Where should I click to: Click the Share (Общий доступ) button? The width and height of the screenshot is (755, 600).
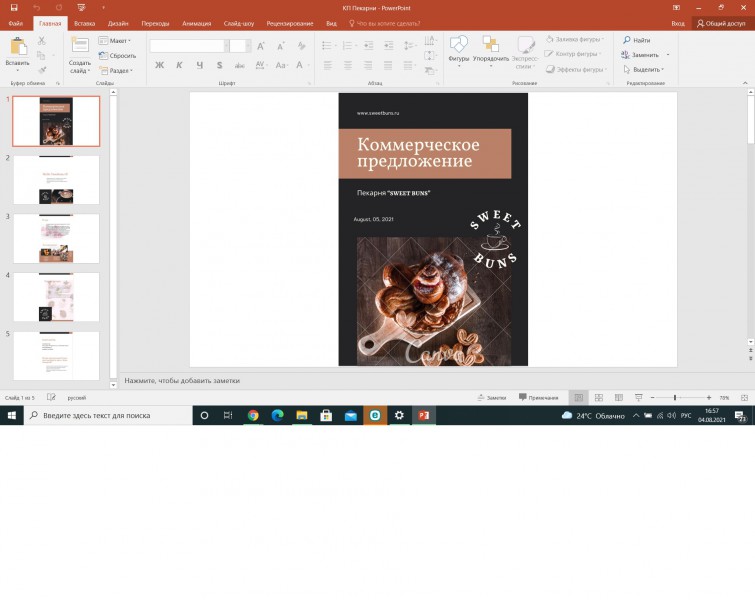721,23
